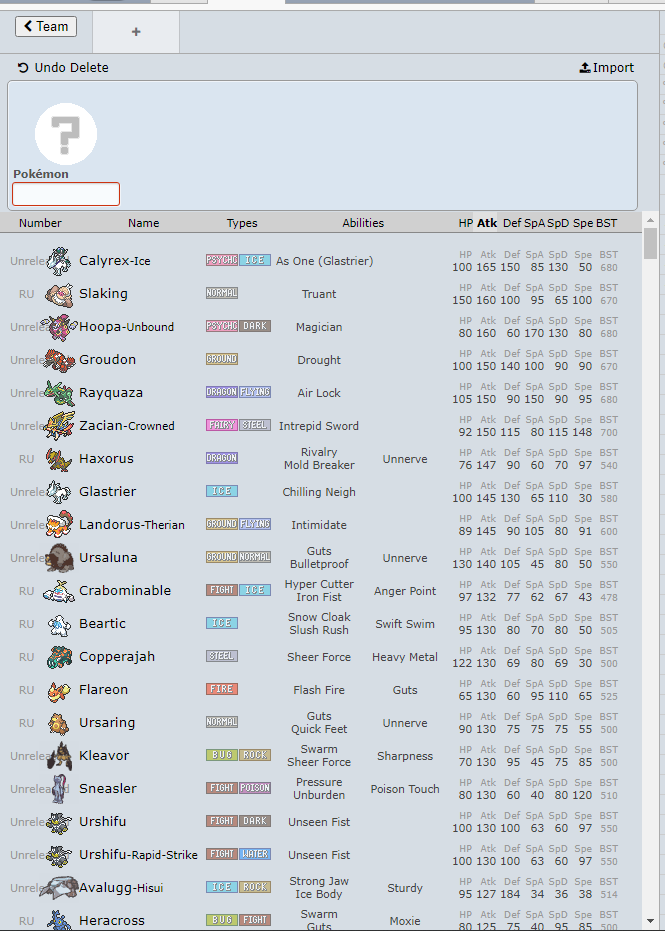Image resolution: width=665 pixels, height=931 pixels.
Task: Click Slaking's Truant ability
Action: (x=319, y=294)
